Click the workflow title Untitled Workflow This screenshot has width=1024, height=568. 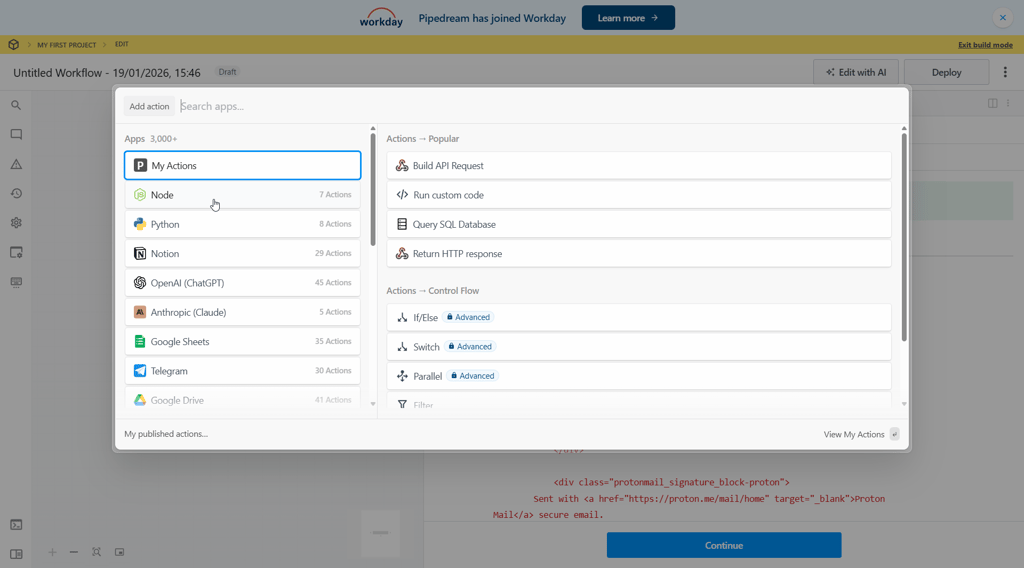click(106, 72)
